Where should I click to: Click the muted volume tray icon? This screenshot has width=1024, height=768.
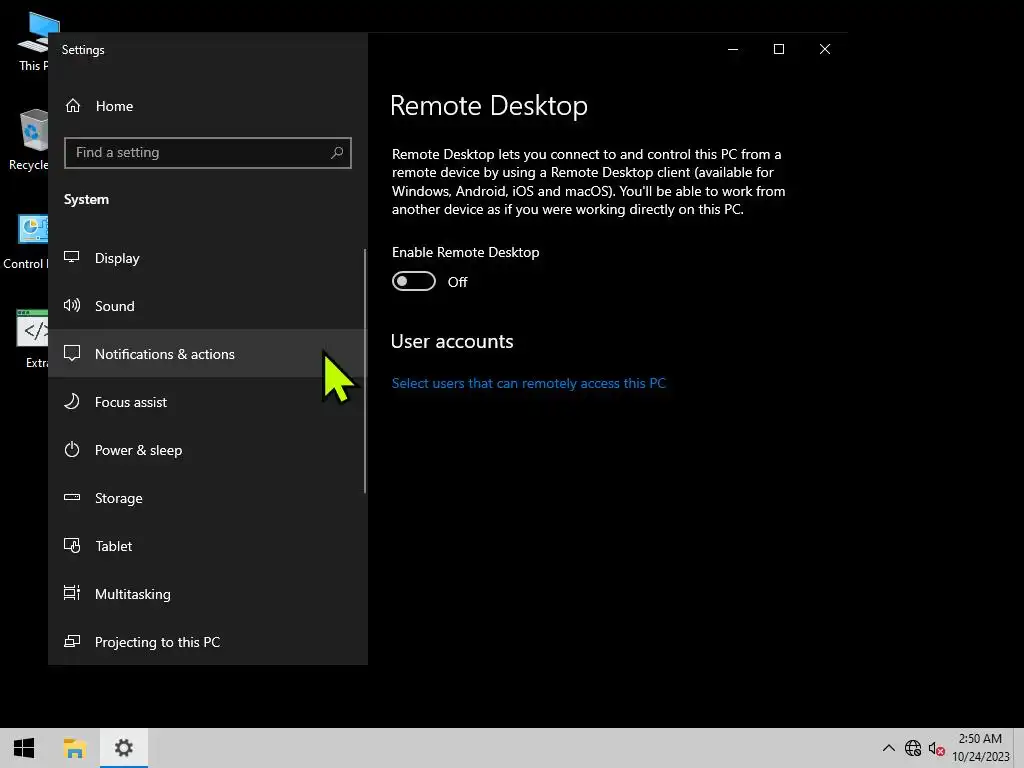[x=936, y=748]
